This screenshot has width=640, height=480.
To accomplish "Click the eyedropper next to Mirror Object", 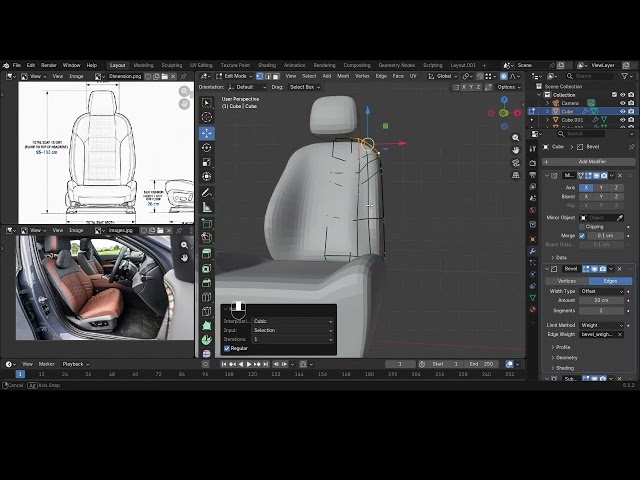I will (x=620, y=218).
